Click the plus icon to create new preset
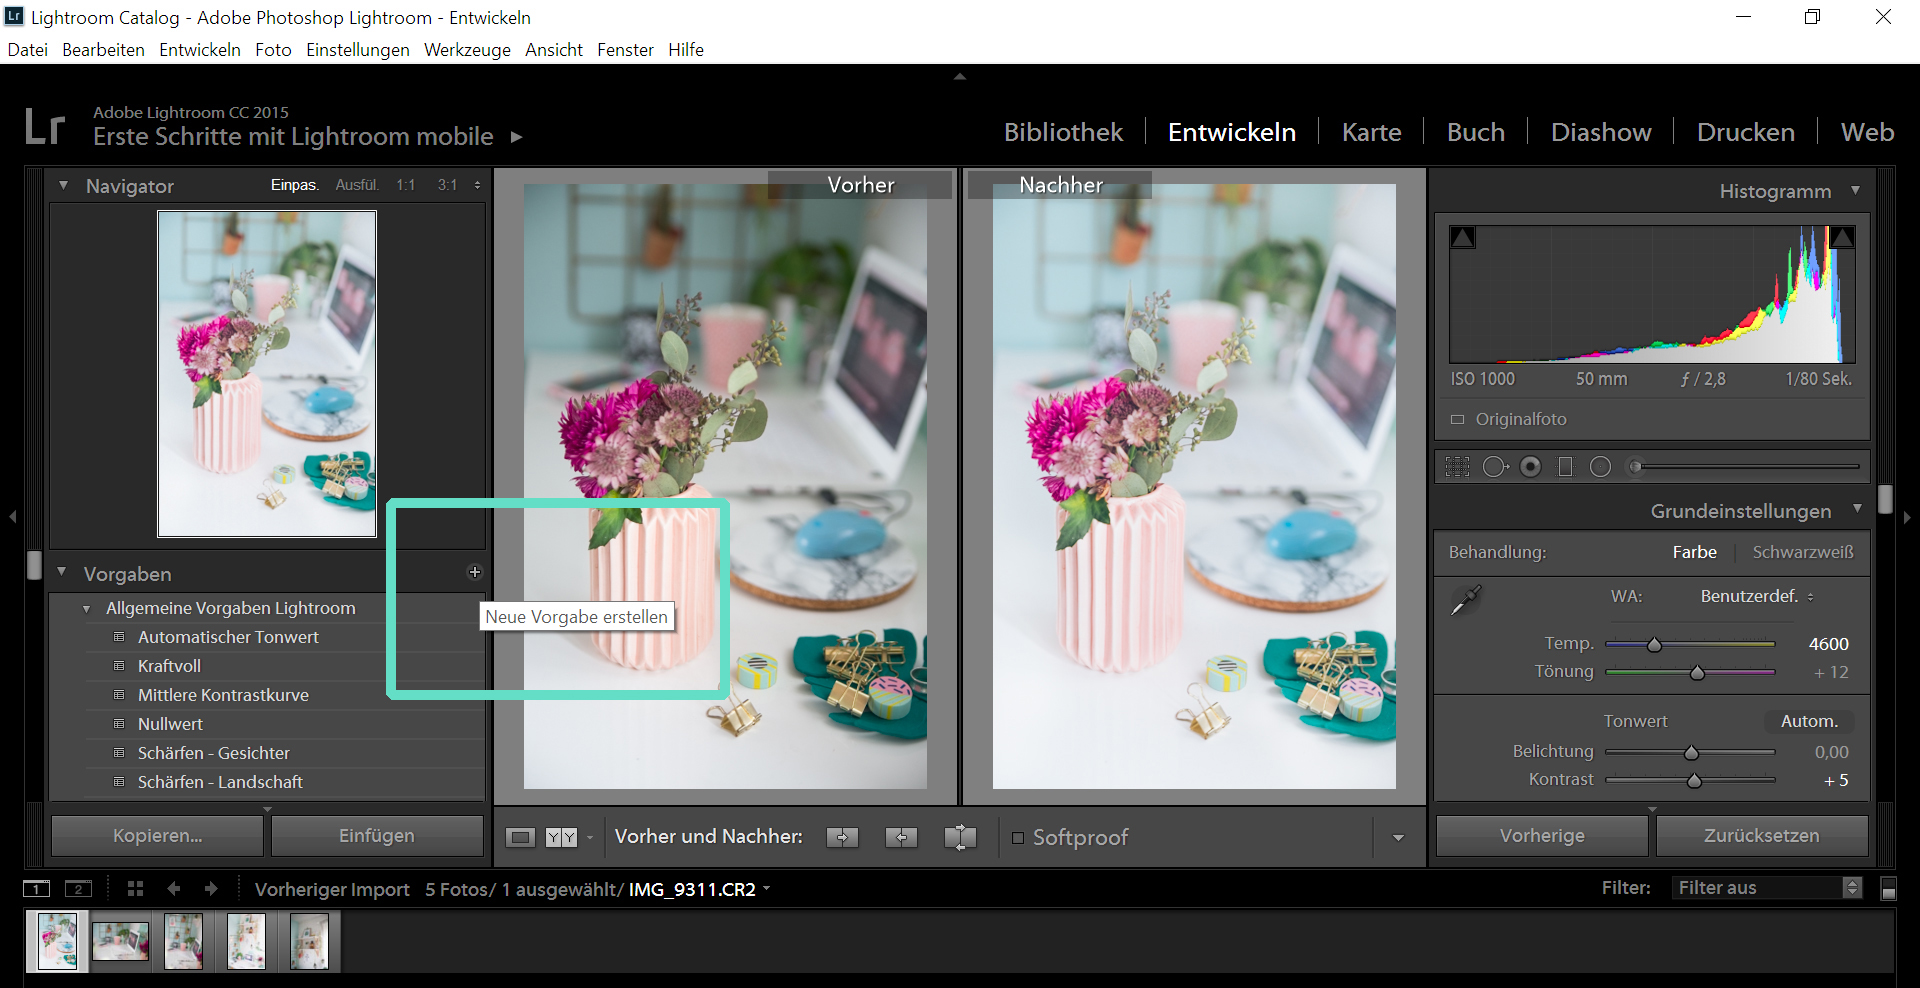Screen dimensions: 1920x988 (x=475, y=572)
